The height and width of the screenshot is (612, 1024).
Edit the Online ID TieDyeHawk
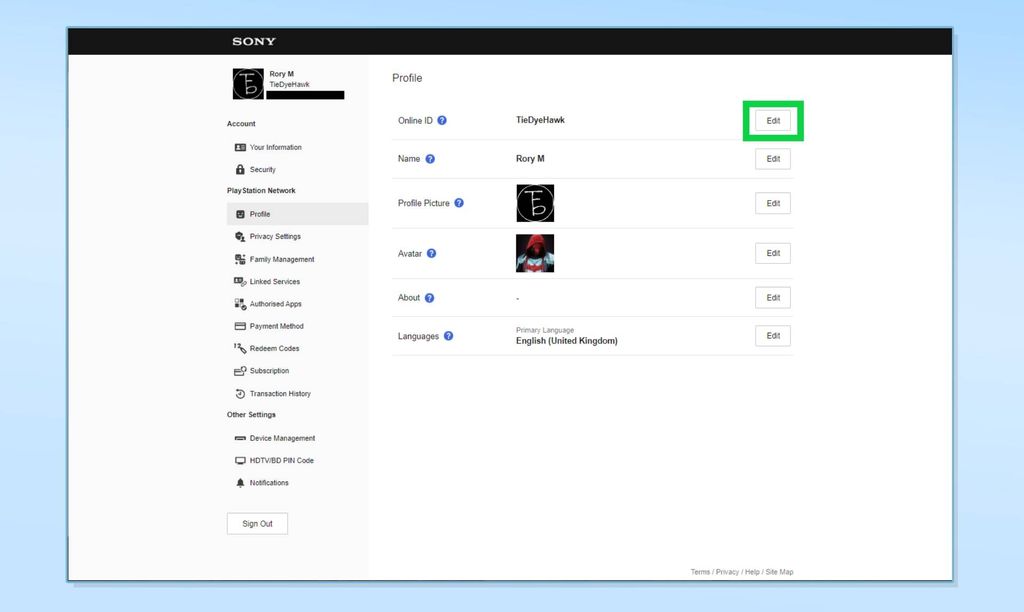click(x=773, y=121)
